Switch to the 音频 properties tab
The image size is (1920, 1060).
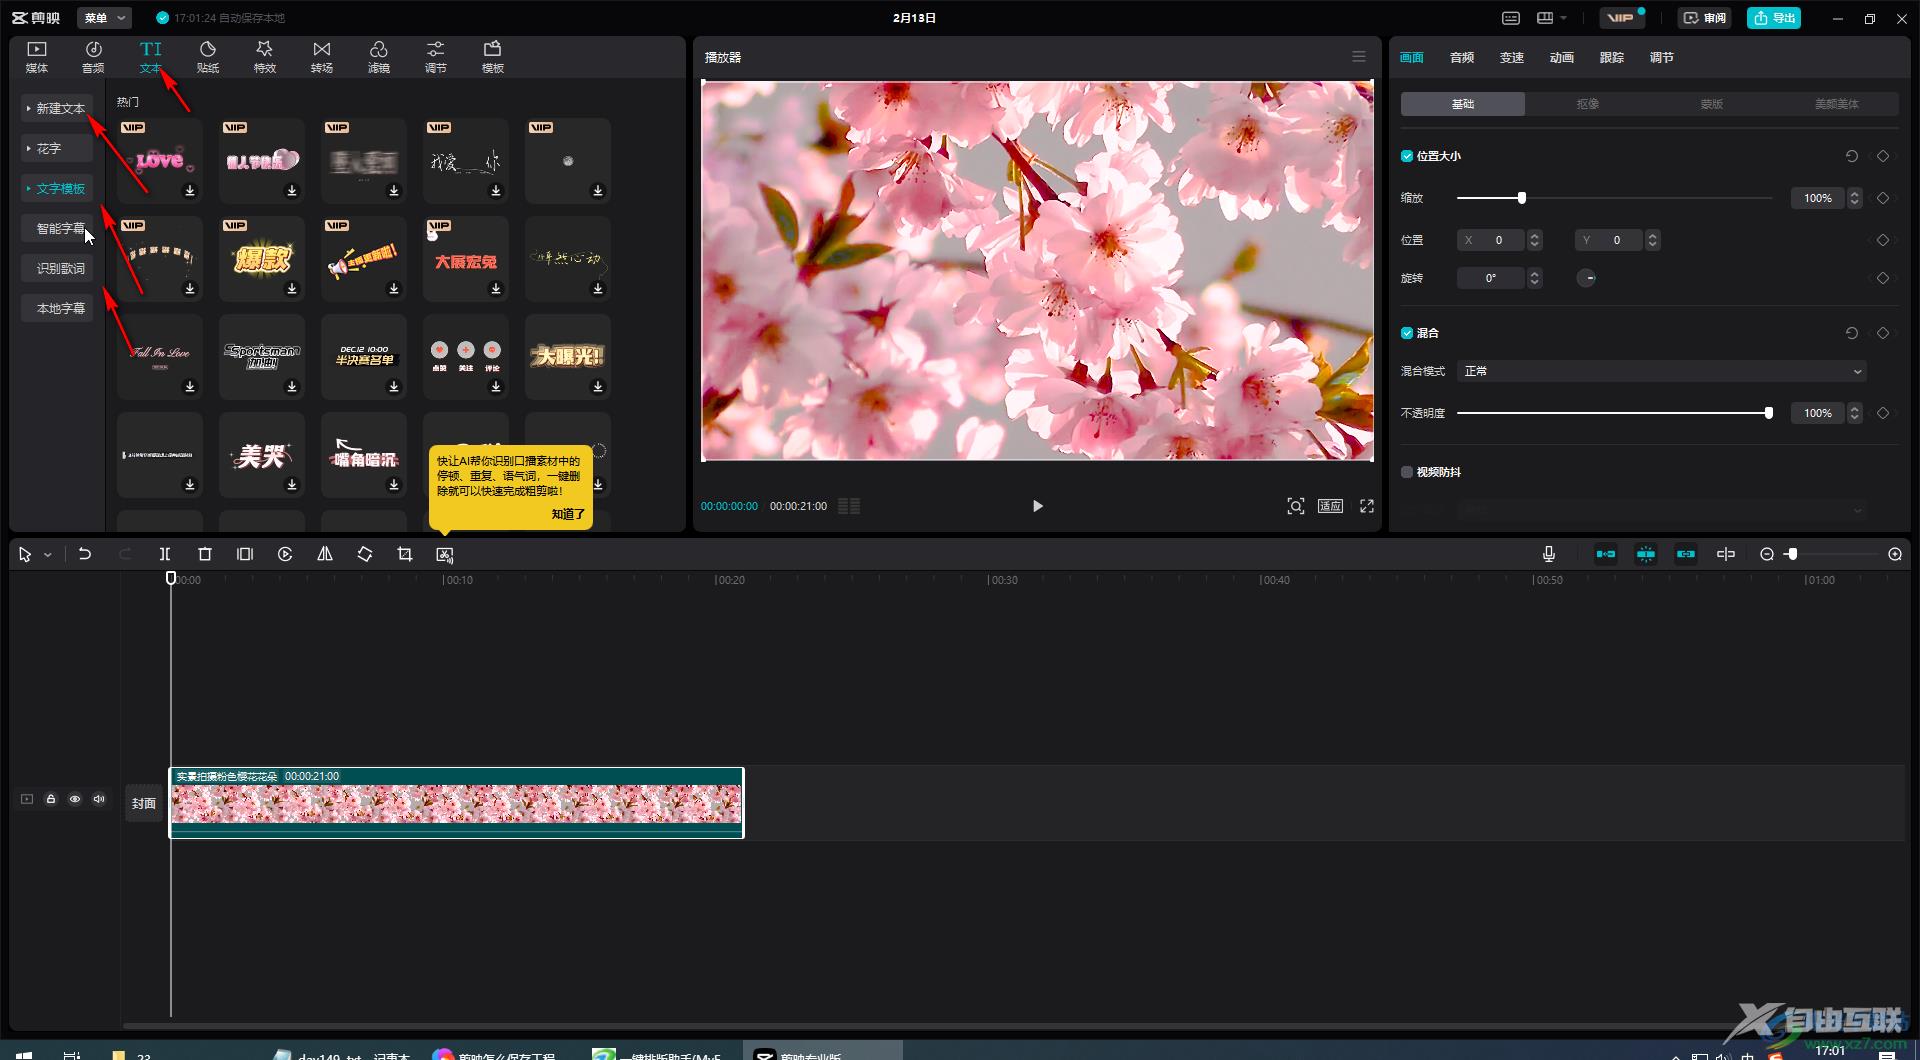coord(1462,57)
